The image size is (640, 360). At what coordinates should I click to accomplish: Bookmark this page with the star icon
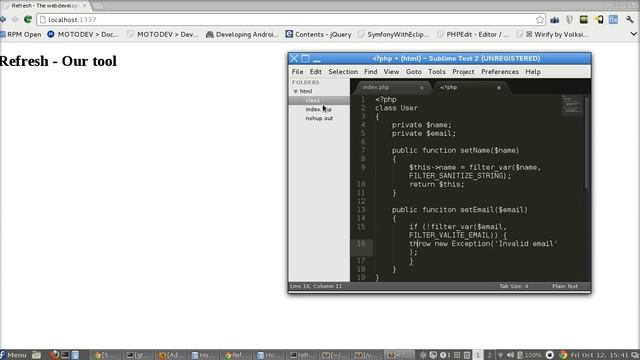point(540,20)
